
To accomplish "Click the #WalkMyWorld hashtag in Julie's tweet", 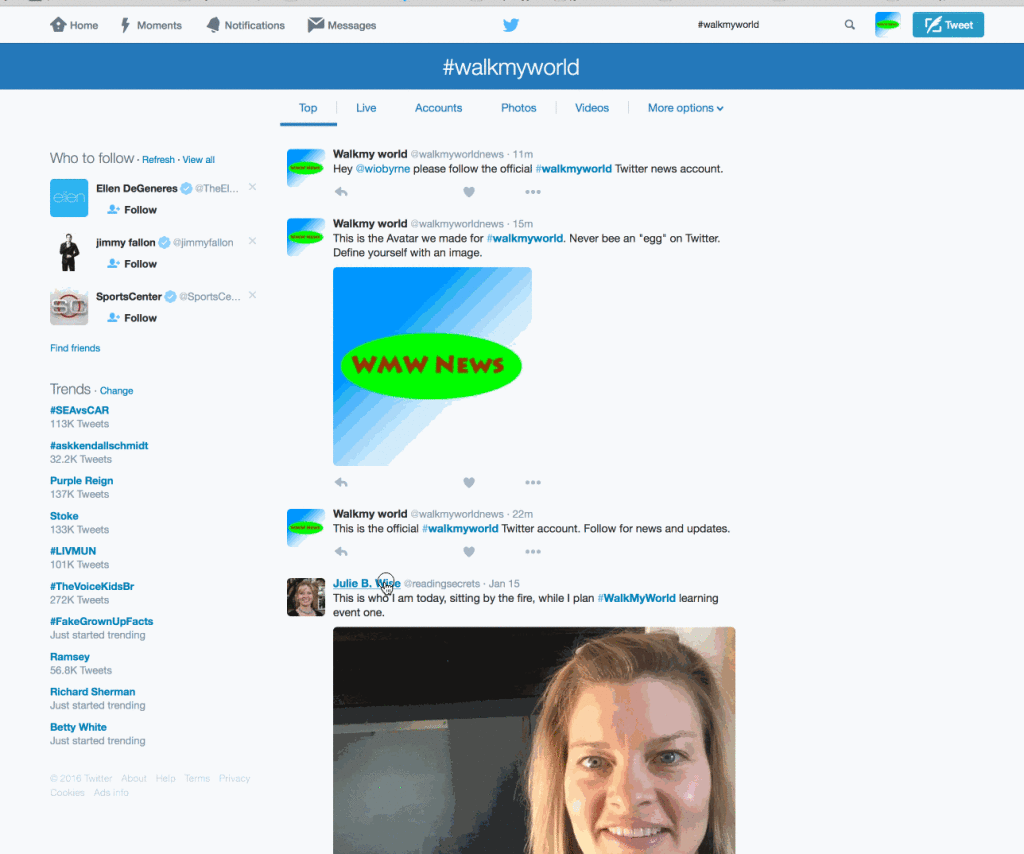I will (637, 598).
